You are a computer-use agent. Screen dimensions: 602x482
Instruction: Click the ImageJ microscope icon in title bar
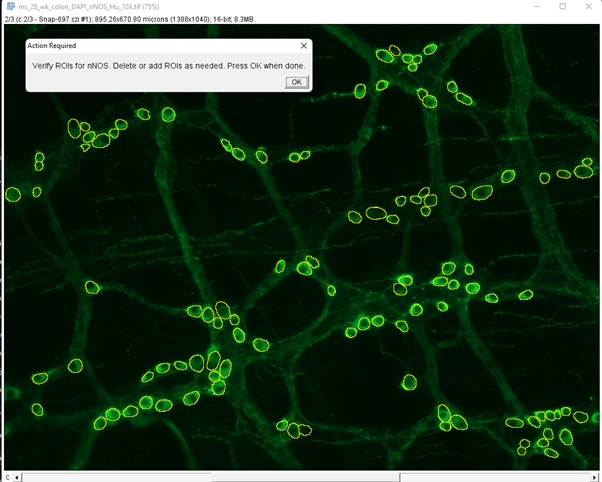9,6
